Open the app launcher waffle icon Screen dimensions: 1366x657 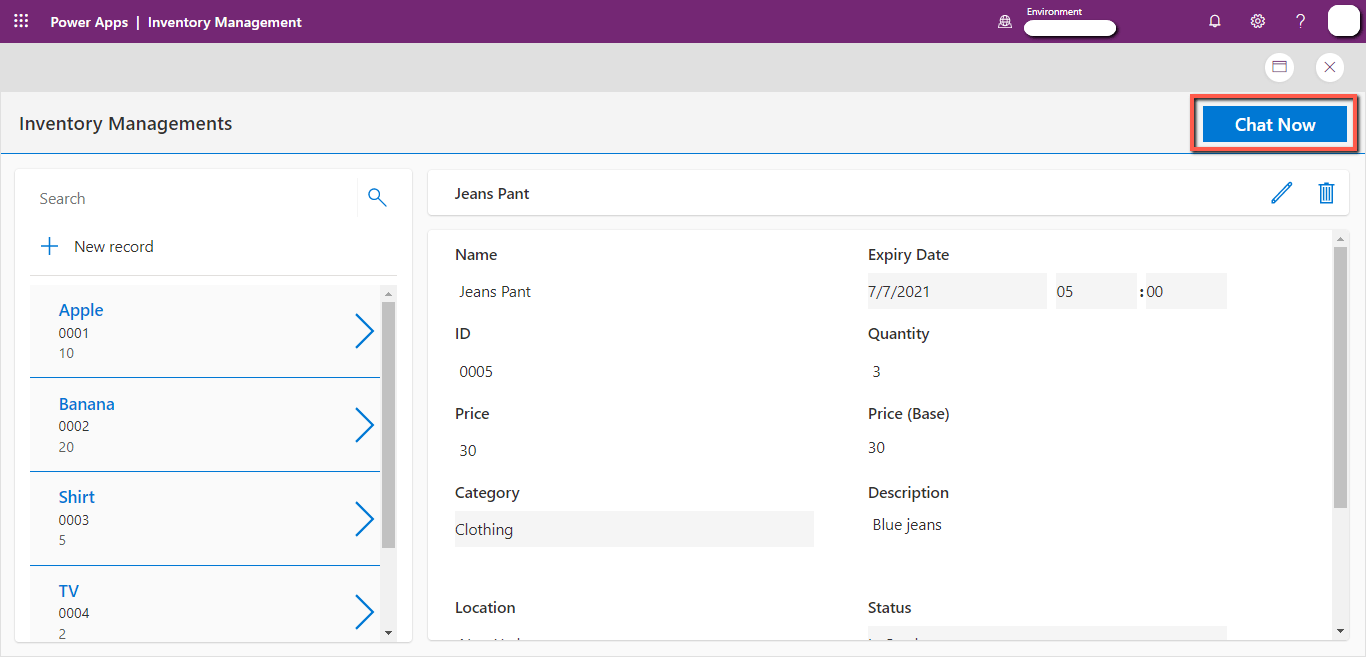click(21, 21)
